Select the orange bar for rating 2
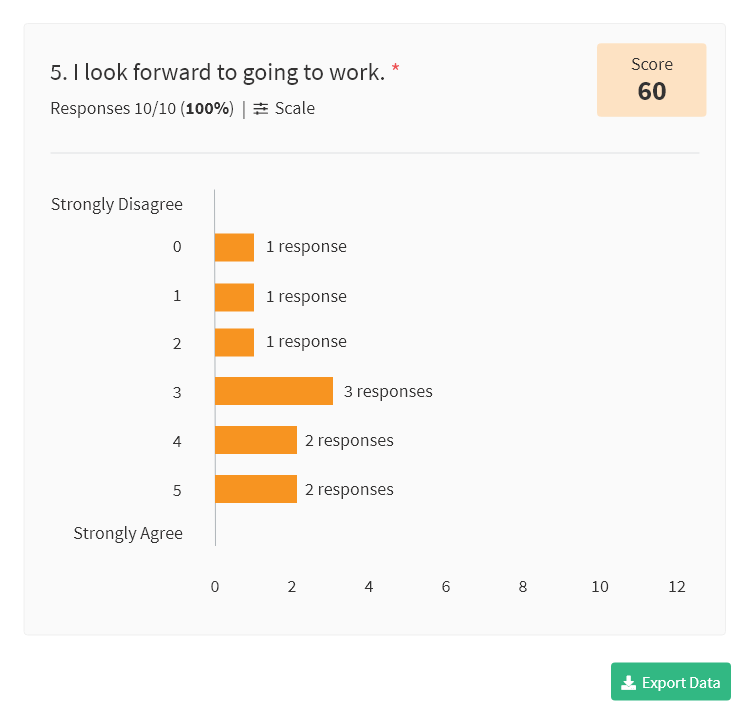Image resolution: width=753 pixels, height=724 pixels. click(234, 342)
